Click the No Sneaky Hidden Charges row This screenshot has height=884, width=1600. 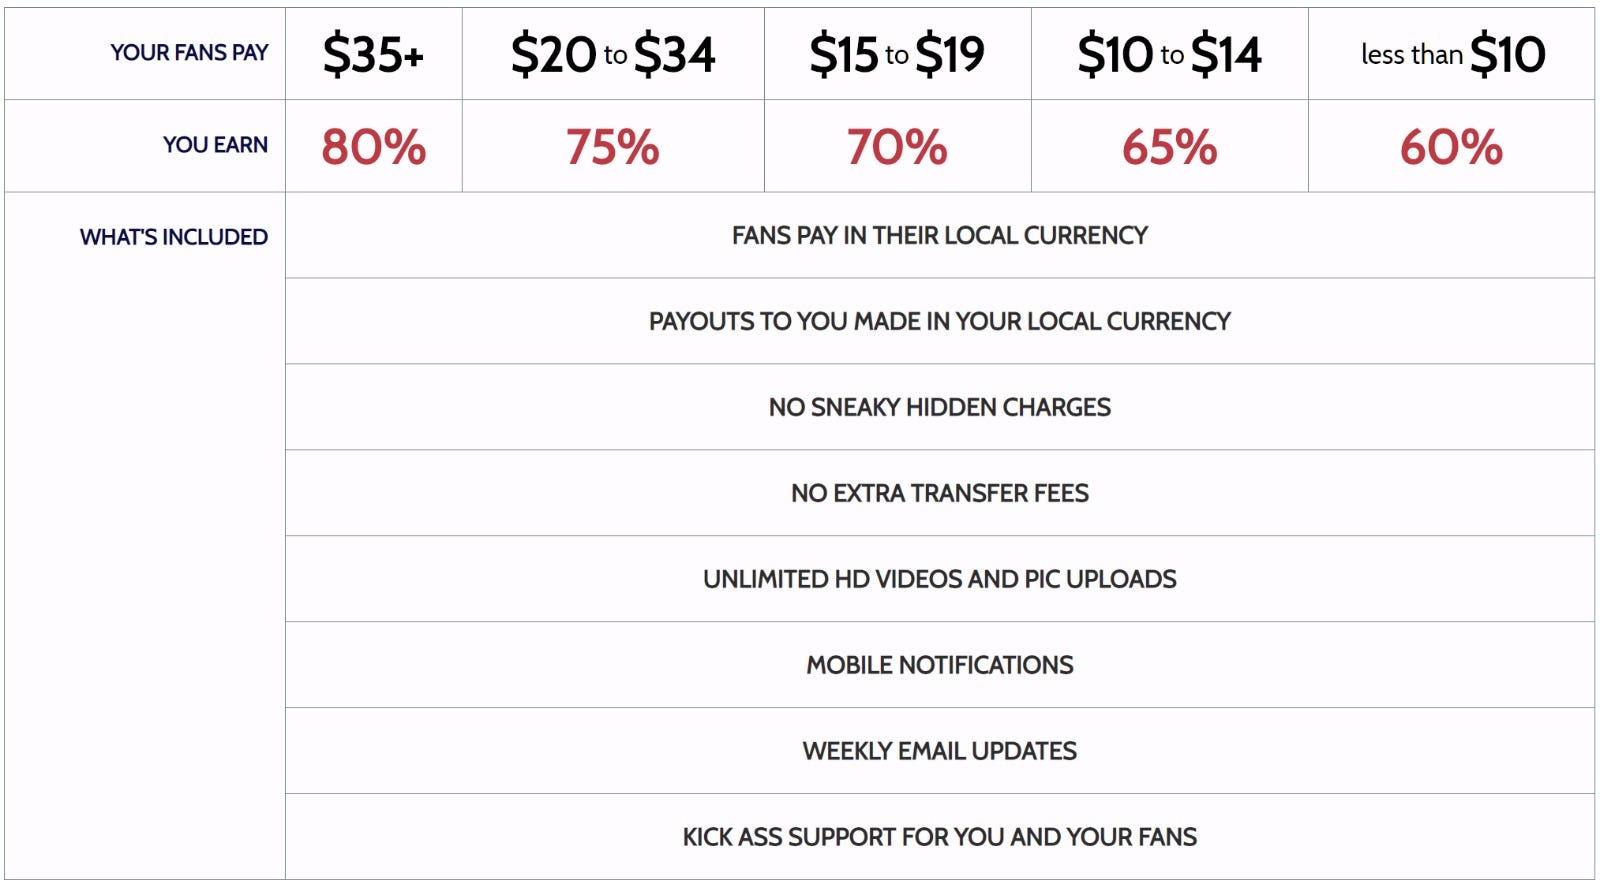[x=940, y=407]
